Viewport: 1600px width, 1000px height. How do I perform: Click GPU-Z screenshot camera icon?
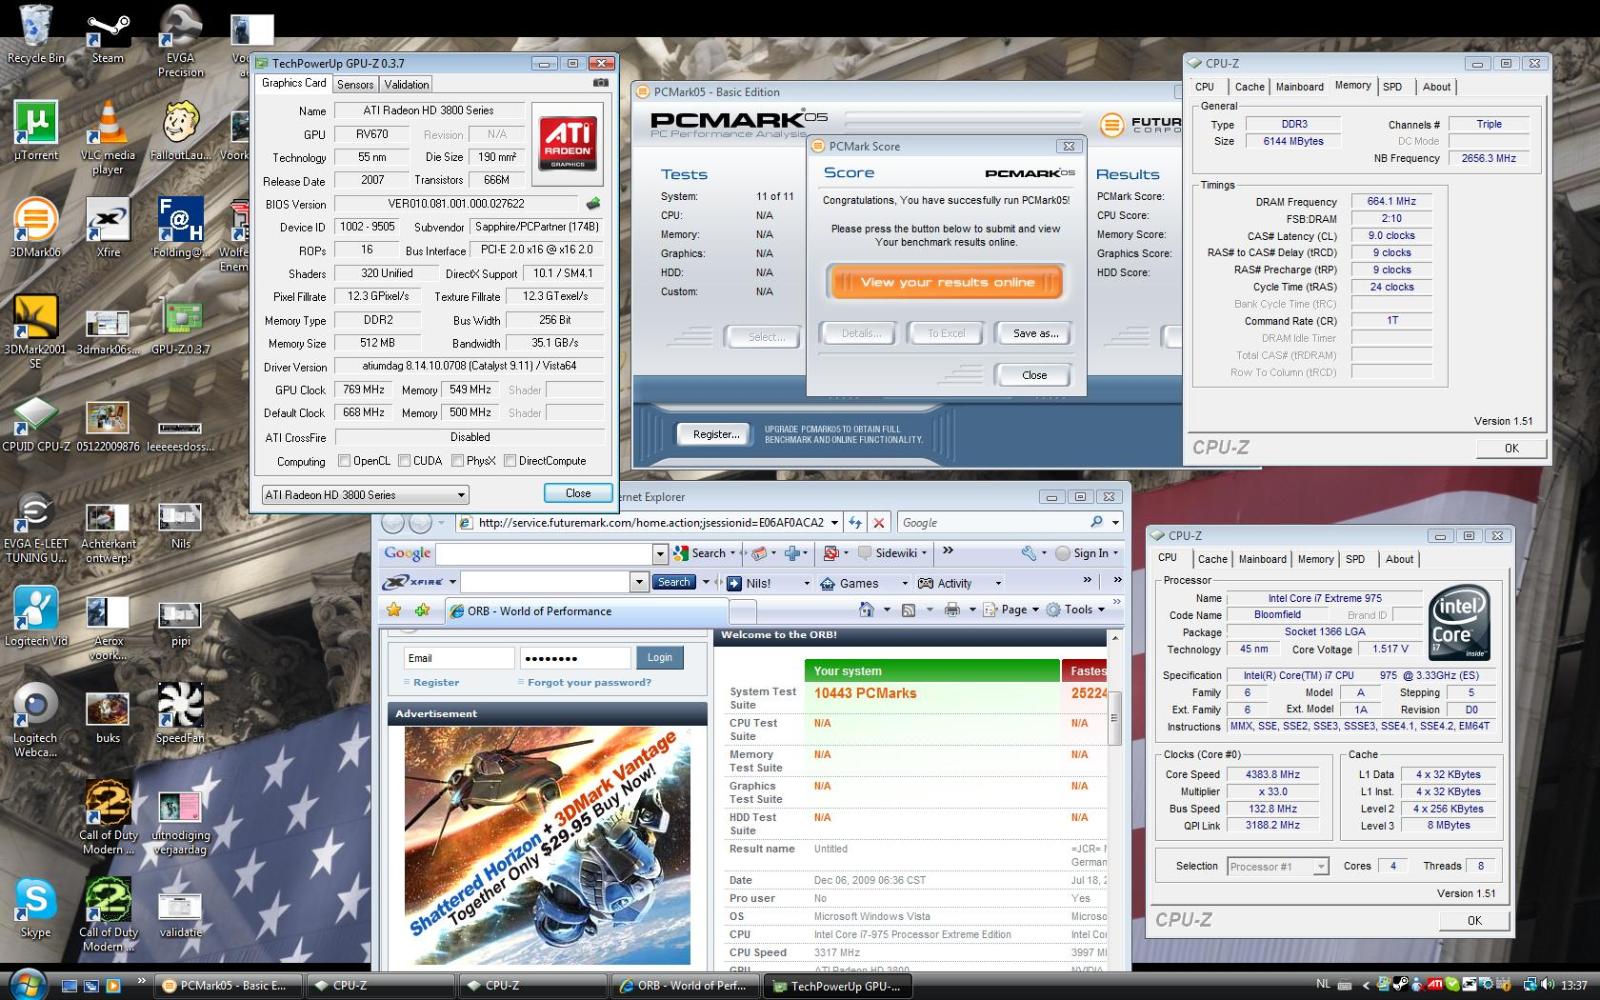click(x=601, y=84)
